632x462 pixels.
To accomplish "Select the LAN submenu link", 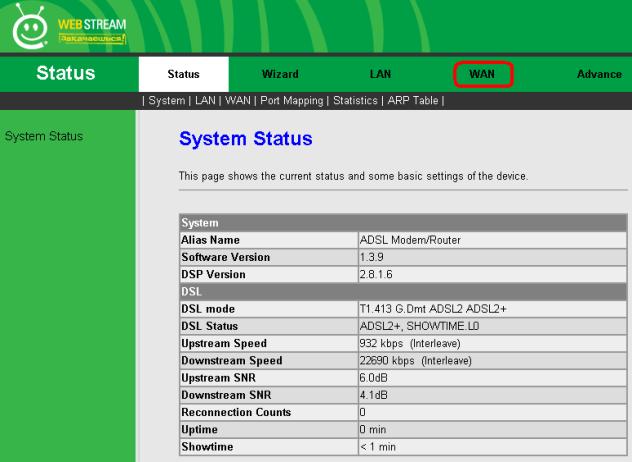I will (205, 100).
